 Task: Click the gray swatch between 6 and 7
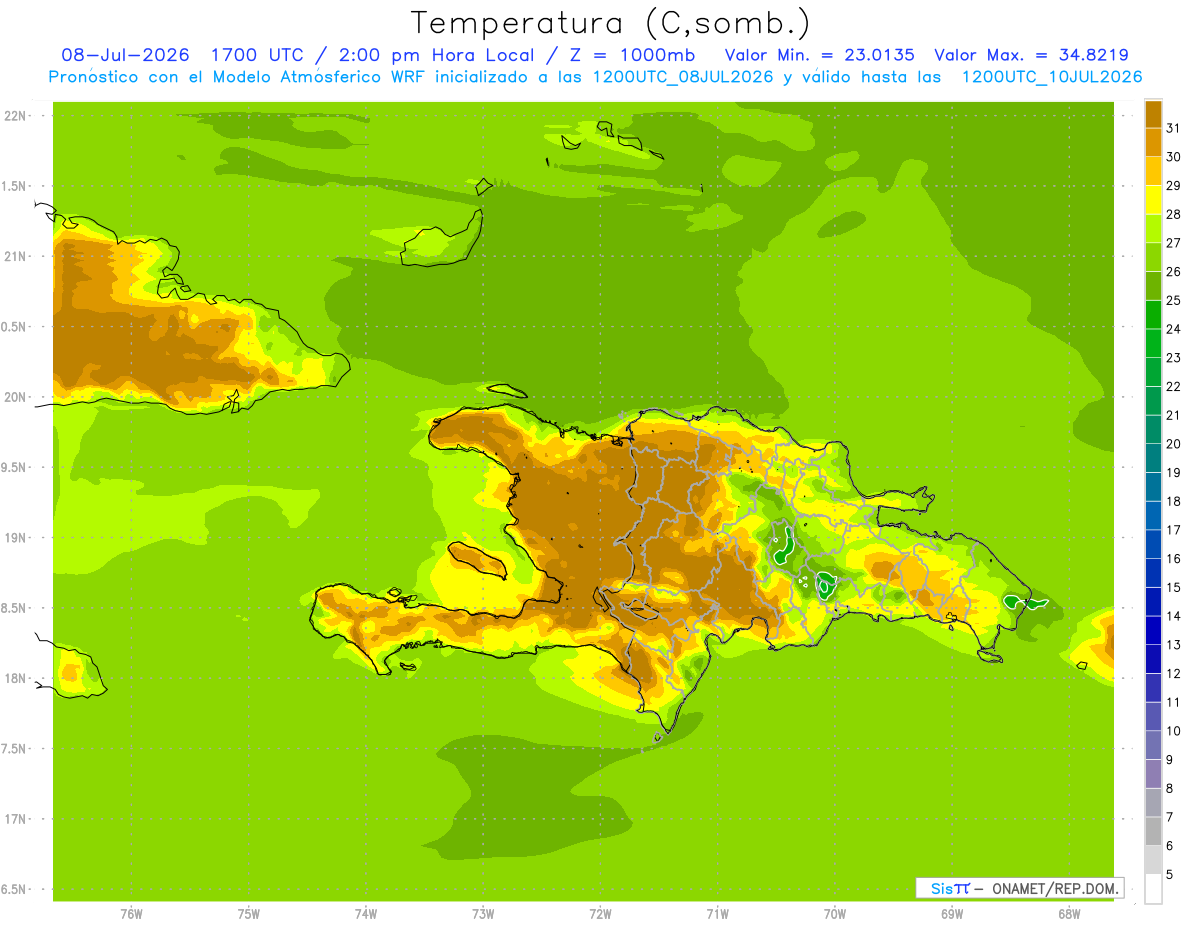1153,831
